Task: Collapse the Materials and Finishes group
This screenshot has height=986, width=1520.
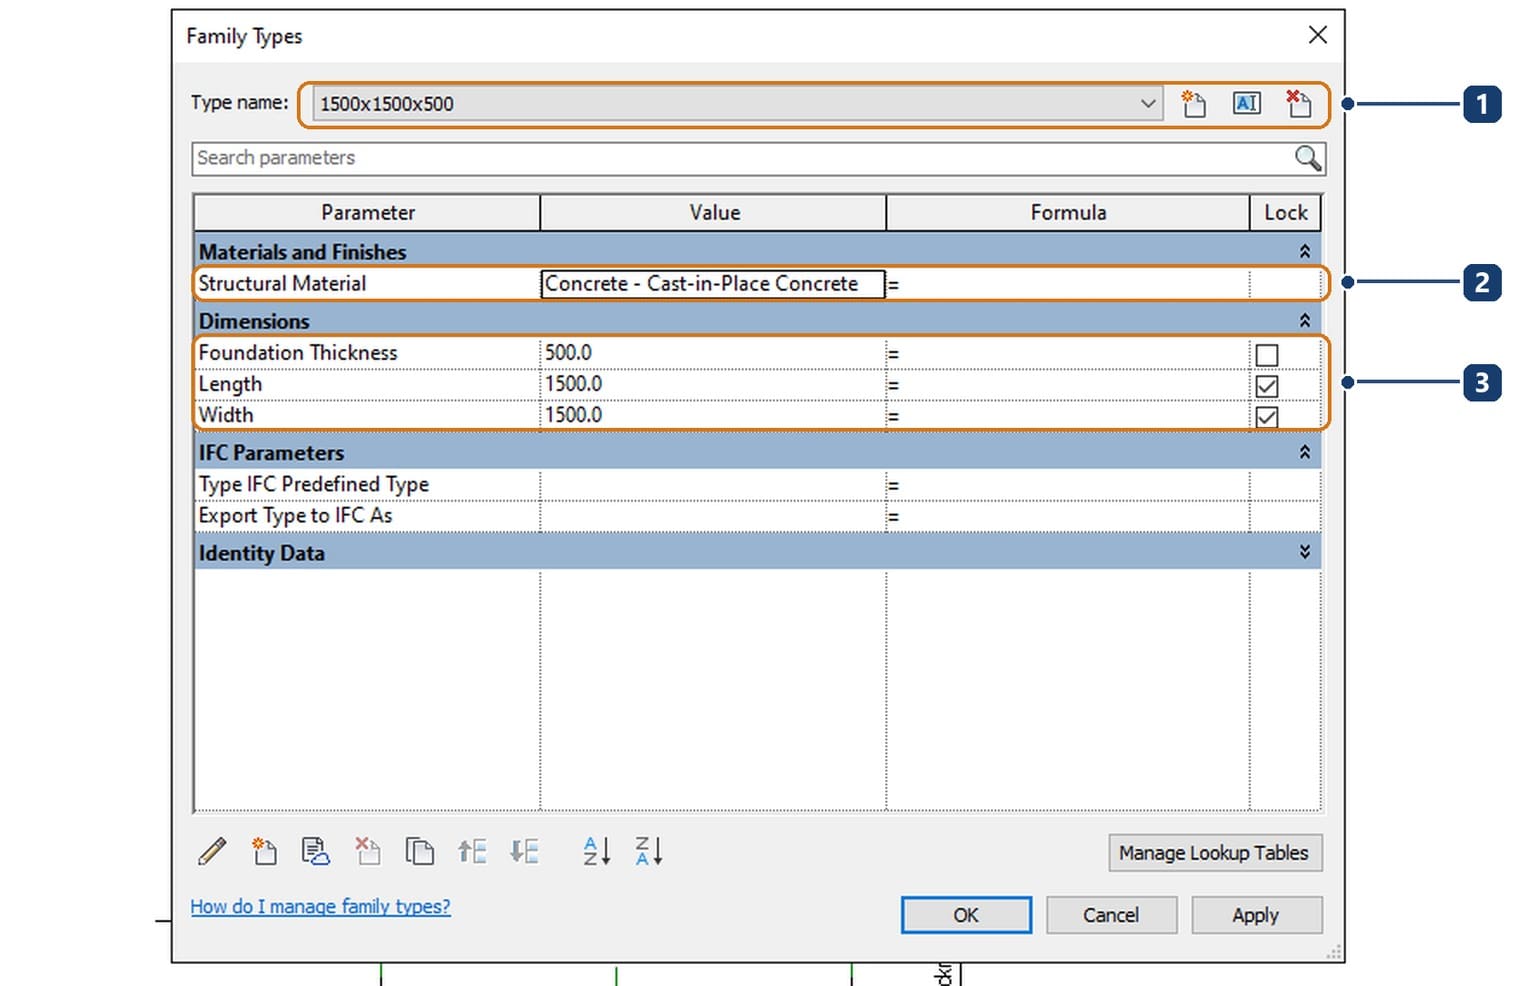Action: pos(1304,252)
